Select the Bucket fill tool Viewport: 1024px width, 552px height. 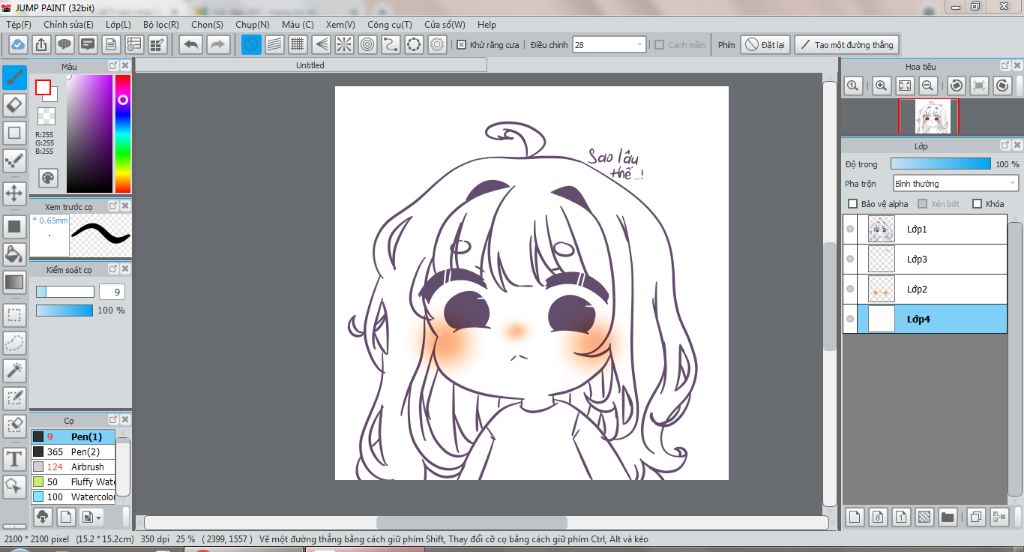(x=14, y=254)
